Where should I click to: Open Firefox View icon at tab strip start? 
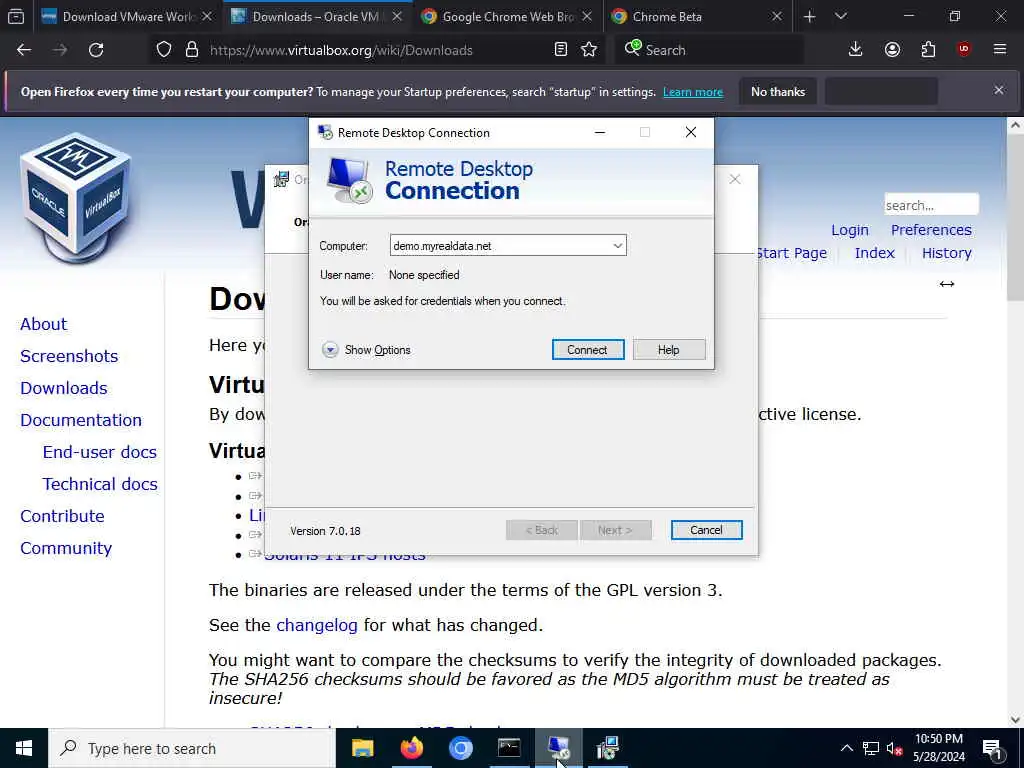coord(16,16)
